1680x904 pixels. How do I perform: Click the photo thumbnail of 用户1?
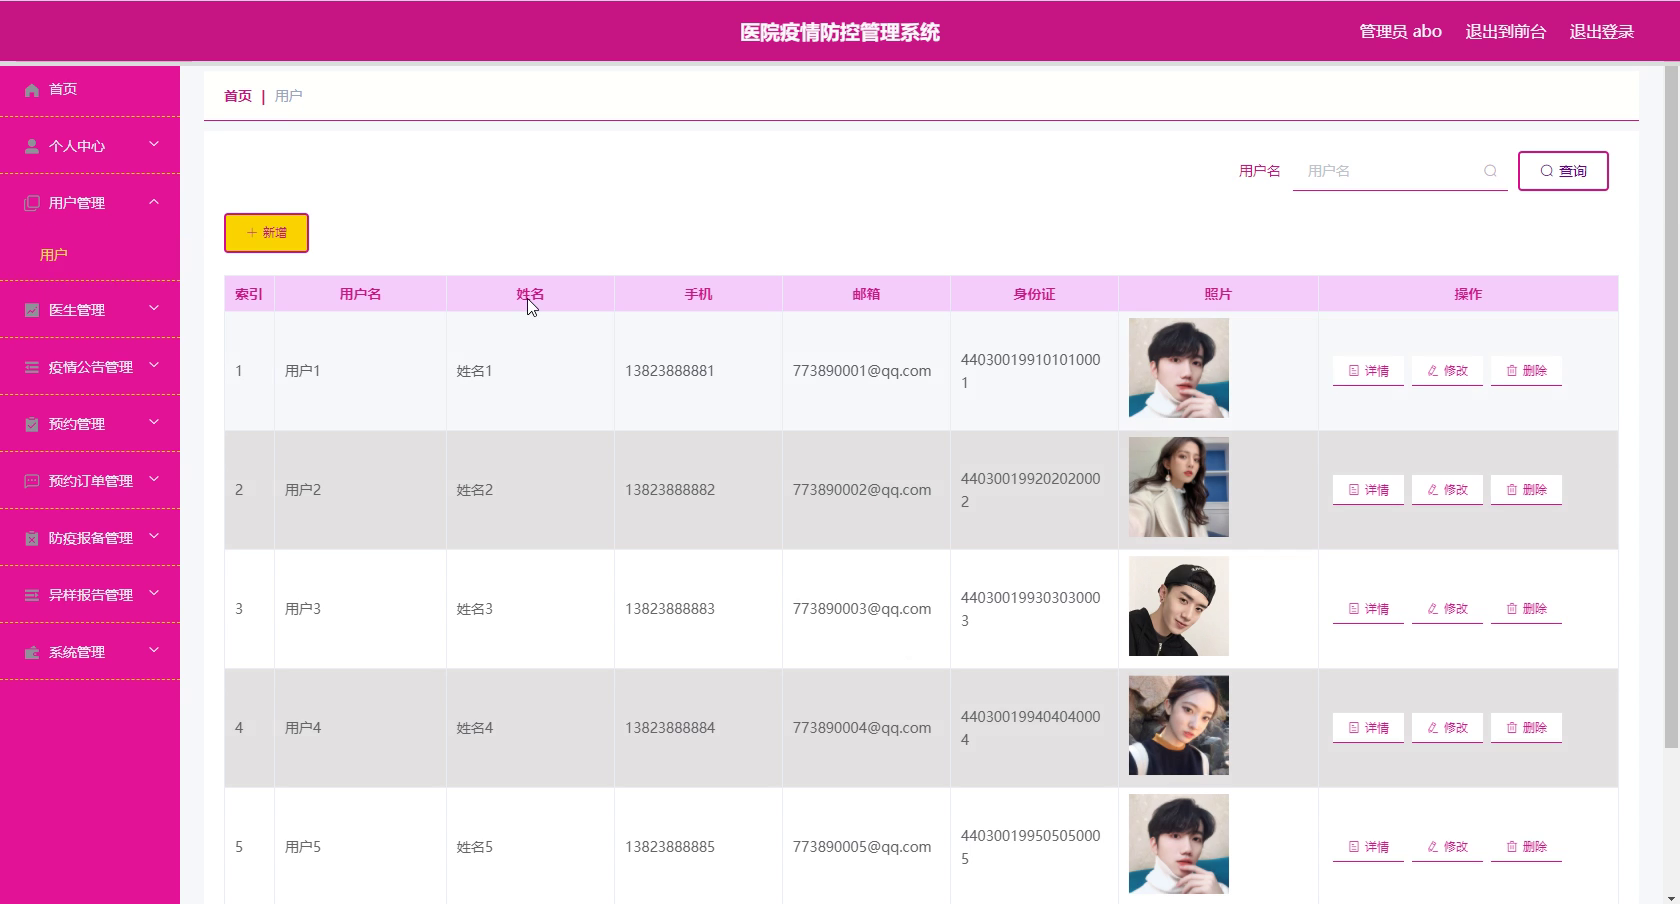pos(1179,368)
